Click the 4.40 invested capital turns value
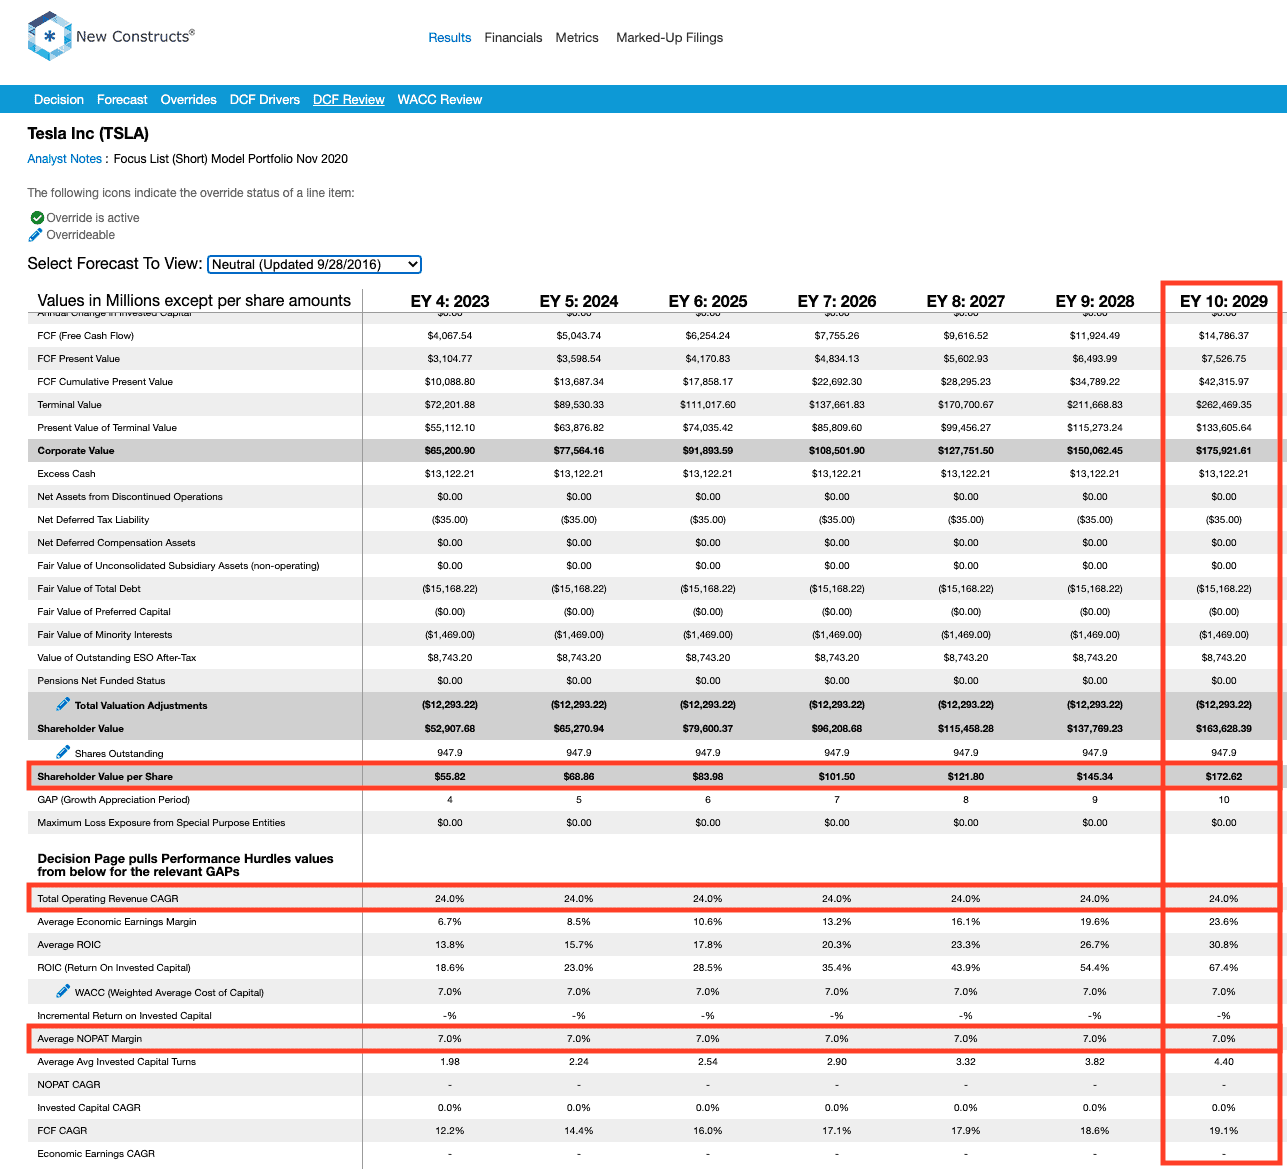 click(1224, 1062)
